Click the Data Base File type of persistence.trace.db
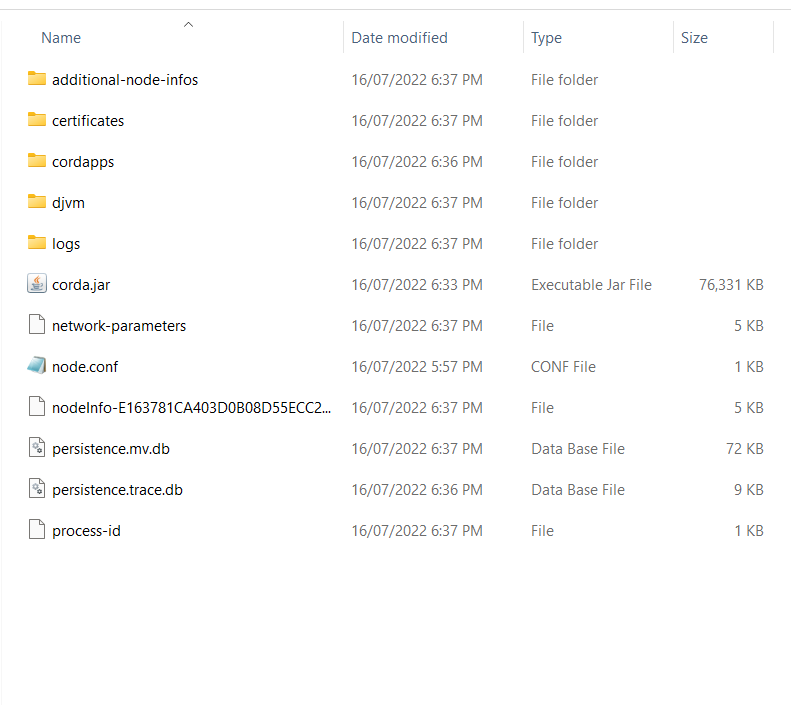The width and height of the screenshot is (791, 705). (x=578, y=490)
